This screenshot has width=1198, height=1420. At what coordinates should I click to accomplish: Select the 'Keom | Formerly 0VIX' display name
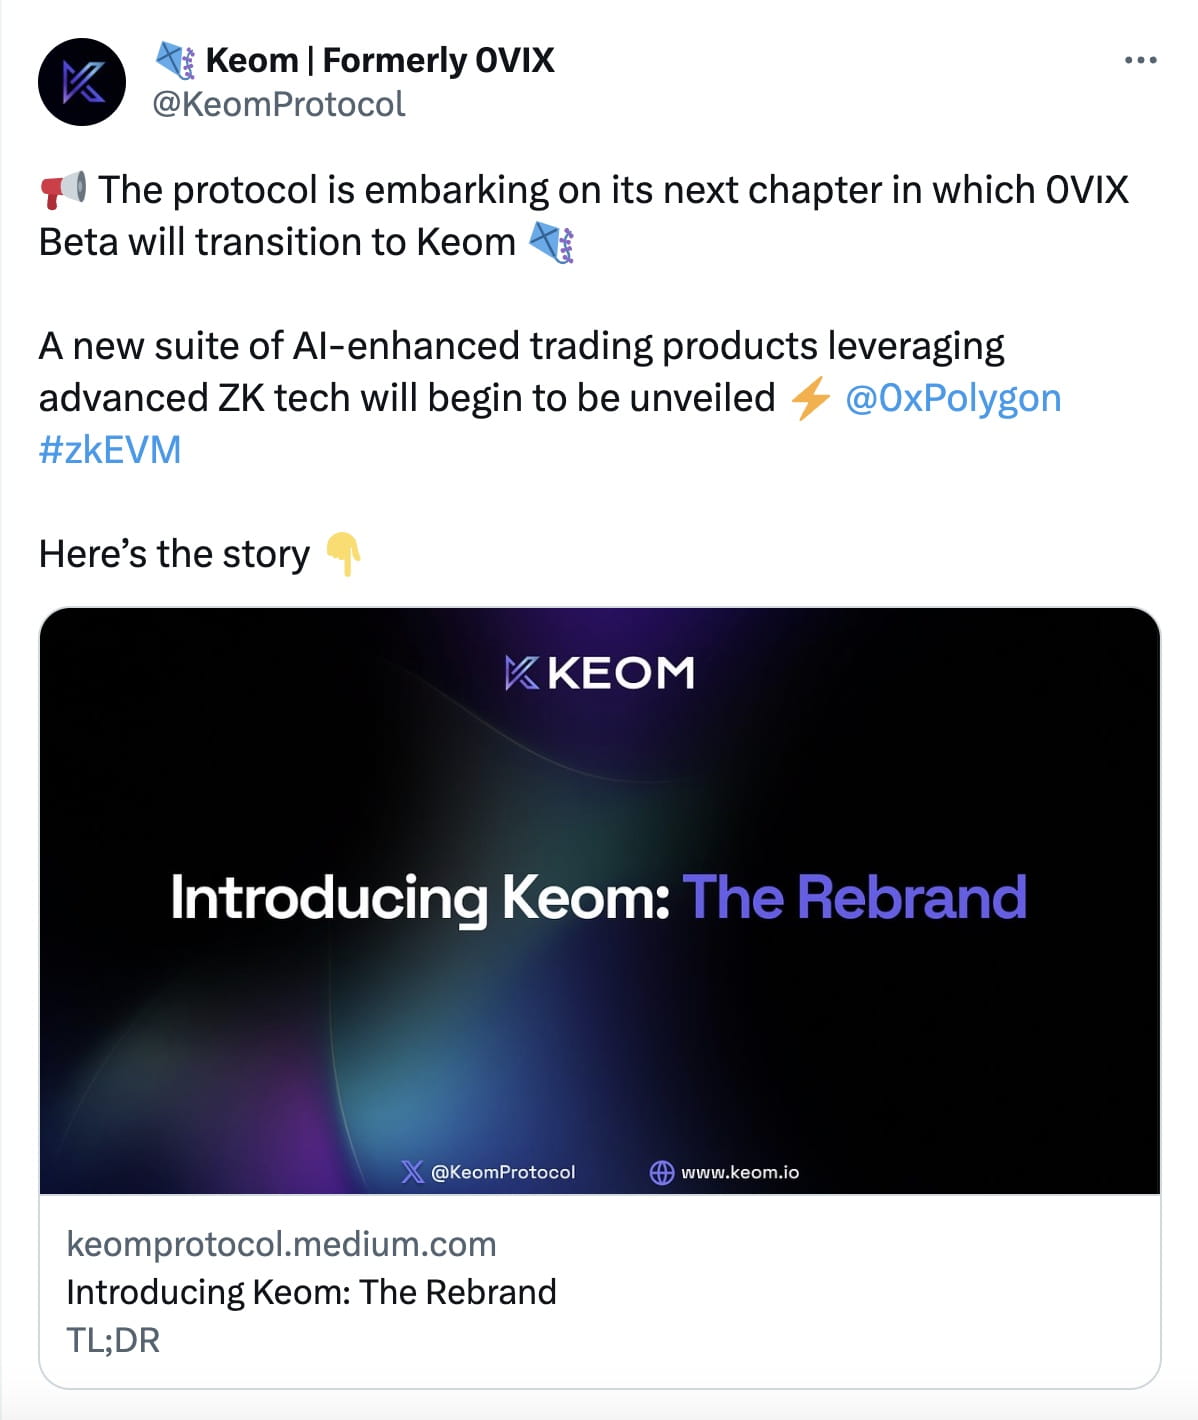pyautogui.click(x=380, y=60)
